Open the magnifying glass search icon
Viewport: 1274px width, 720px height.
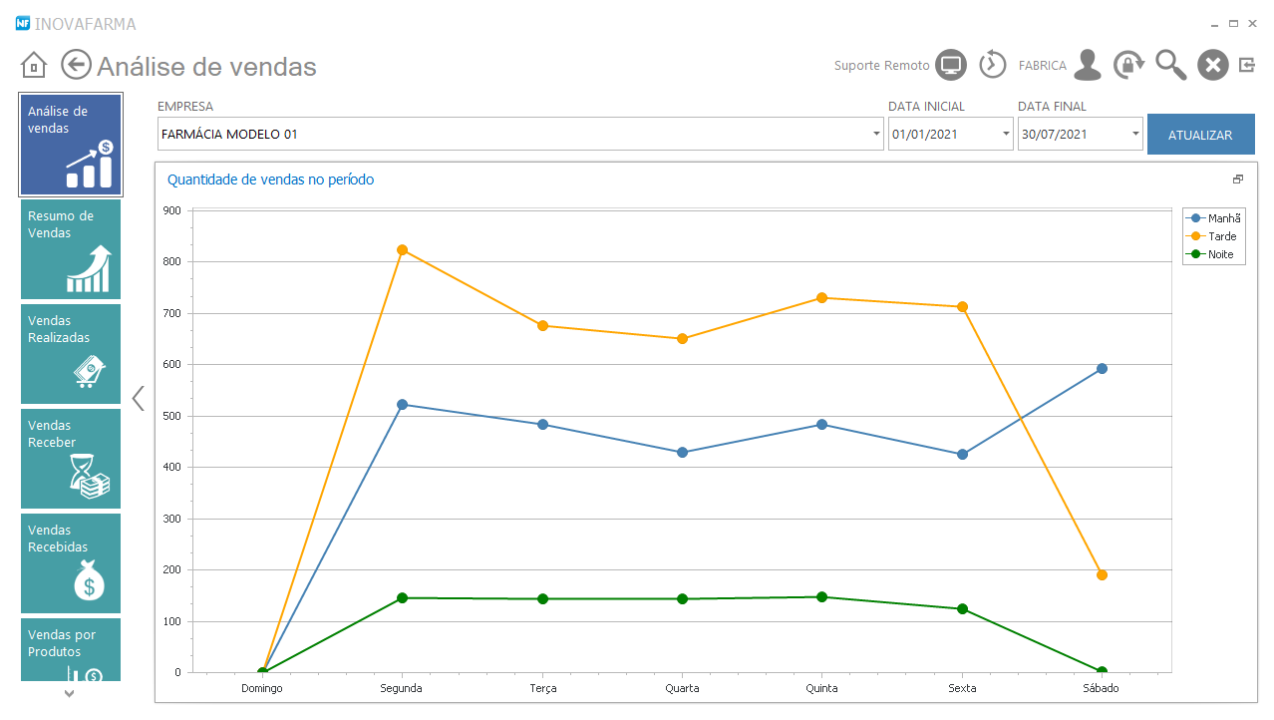coord(1170,66)
